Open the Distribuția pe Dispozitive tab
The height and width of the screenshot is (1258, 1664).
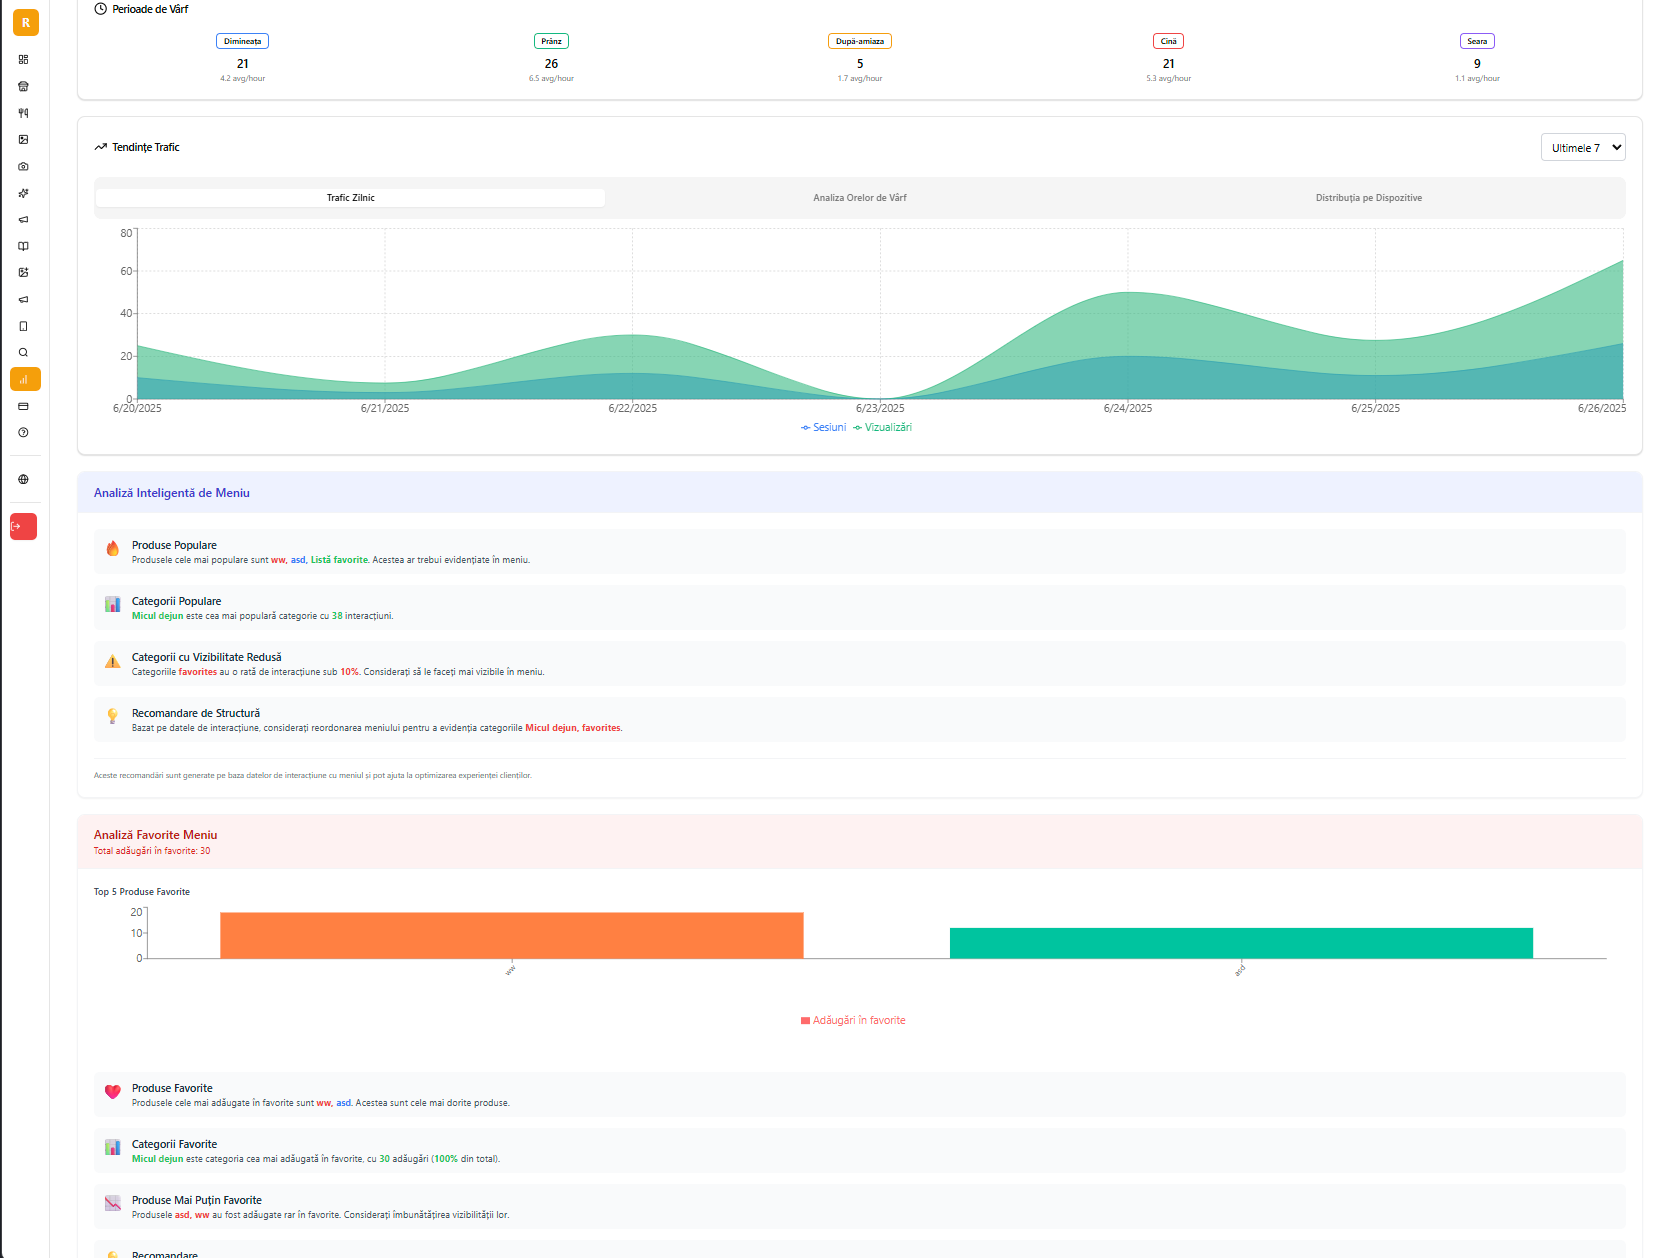(1369, 197)
